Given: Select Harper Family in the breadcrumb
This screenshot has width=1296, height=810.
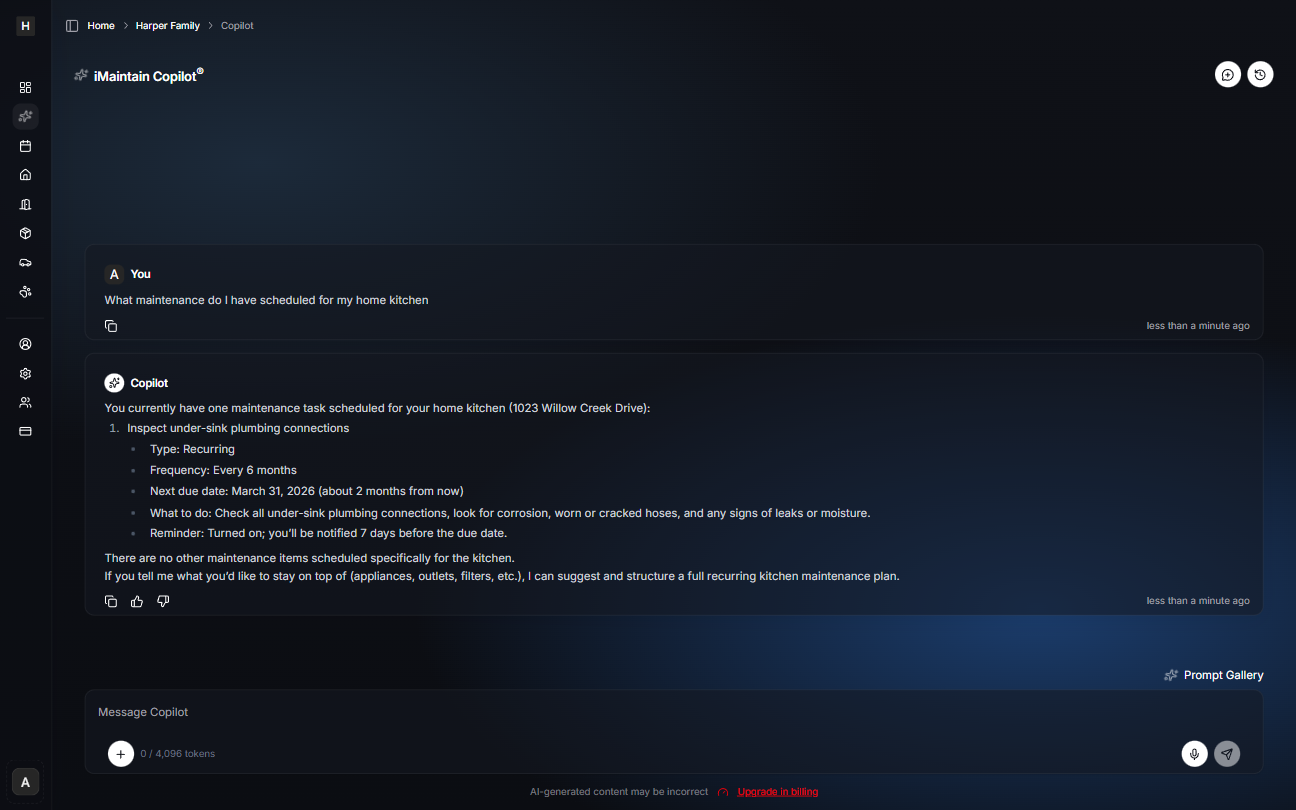Looking at the screenshot, I should (x=168, y=26).
